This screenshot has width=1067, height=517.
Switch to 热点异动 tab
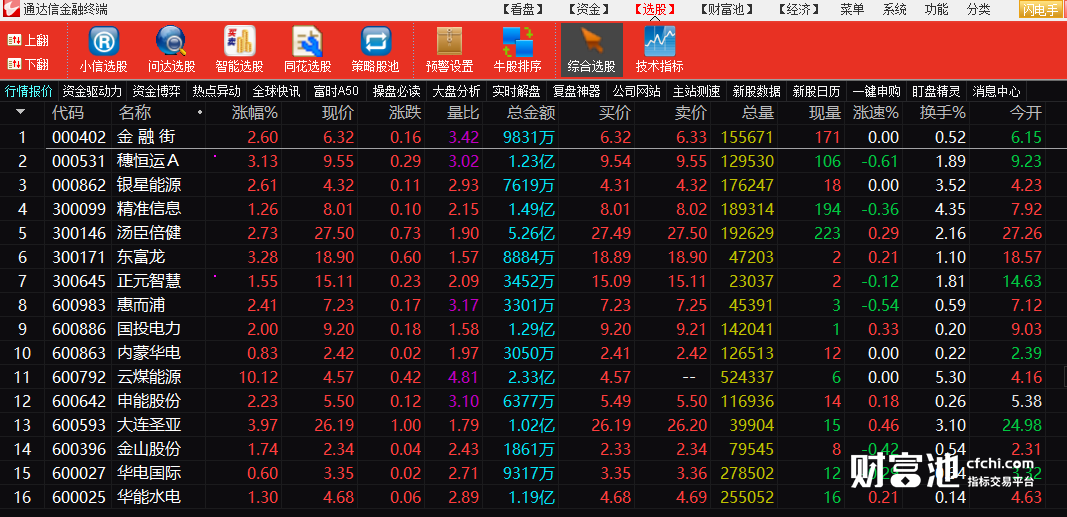(x=216, y=92)
